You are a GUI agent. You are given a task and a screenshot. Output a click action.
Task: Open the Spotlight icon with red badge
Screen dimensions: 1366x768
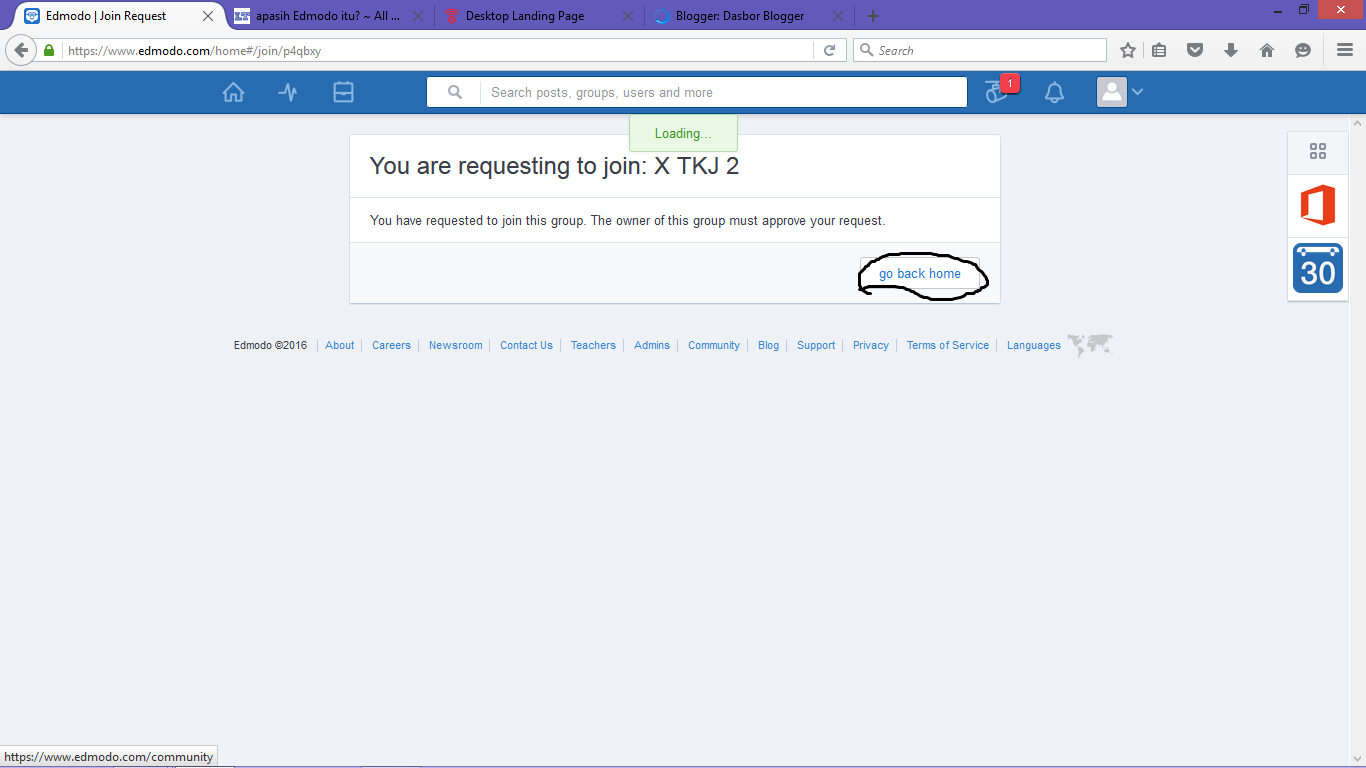pyautogui.click(x=995, y=92)
